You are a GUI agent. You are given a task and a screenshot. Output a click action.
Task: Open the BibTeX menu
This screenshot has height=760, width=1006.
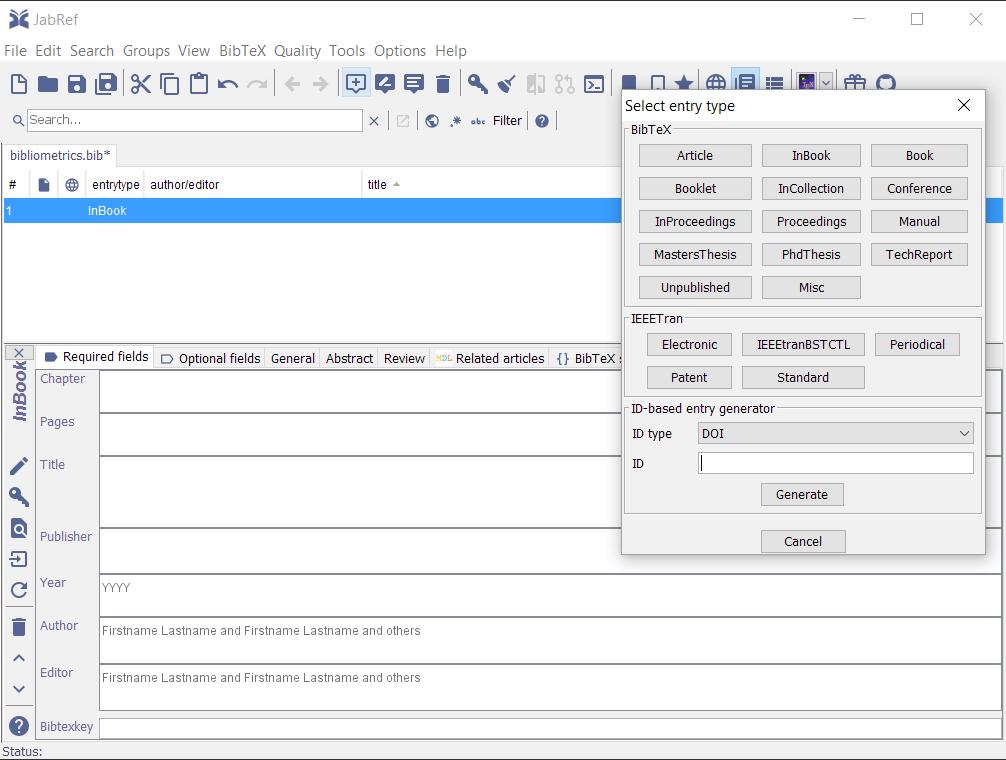tap(243, 51)
